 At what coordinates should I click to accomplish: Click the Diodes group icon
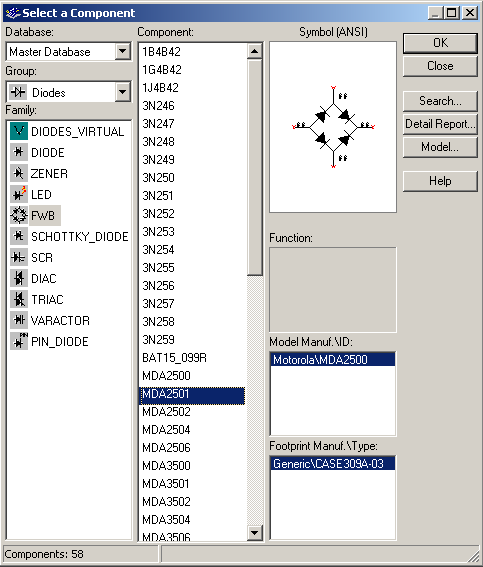18,92
